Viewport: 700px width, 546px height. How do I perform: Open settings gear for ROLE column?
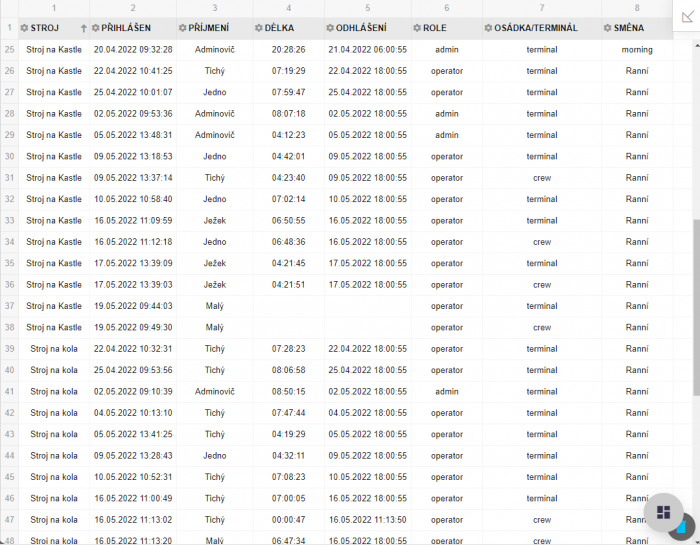417,28
